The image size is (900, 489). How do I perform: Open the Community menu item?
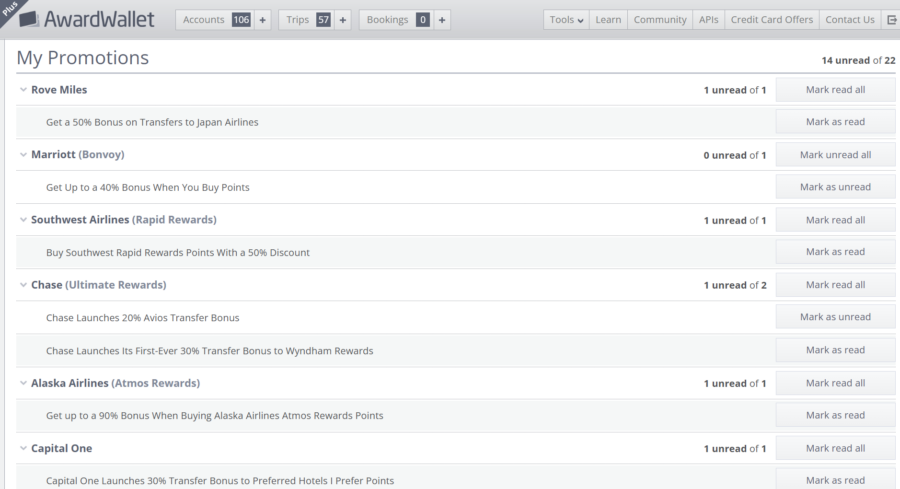[660, 20]
